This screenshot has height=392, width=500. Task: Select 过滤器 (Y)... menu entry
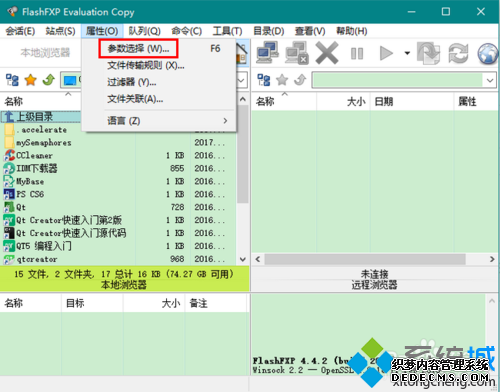(x=159, y=82)
